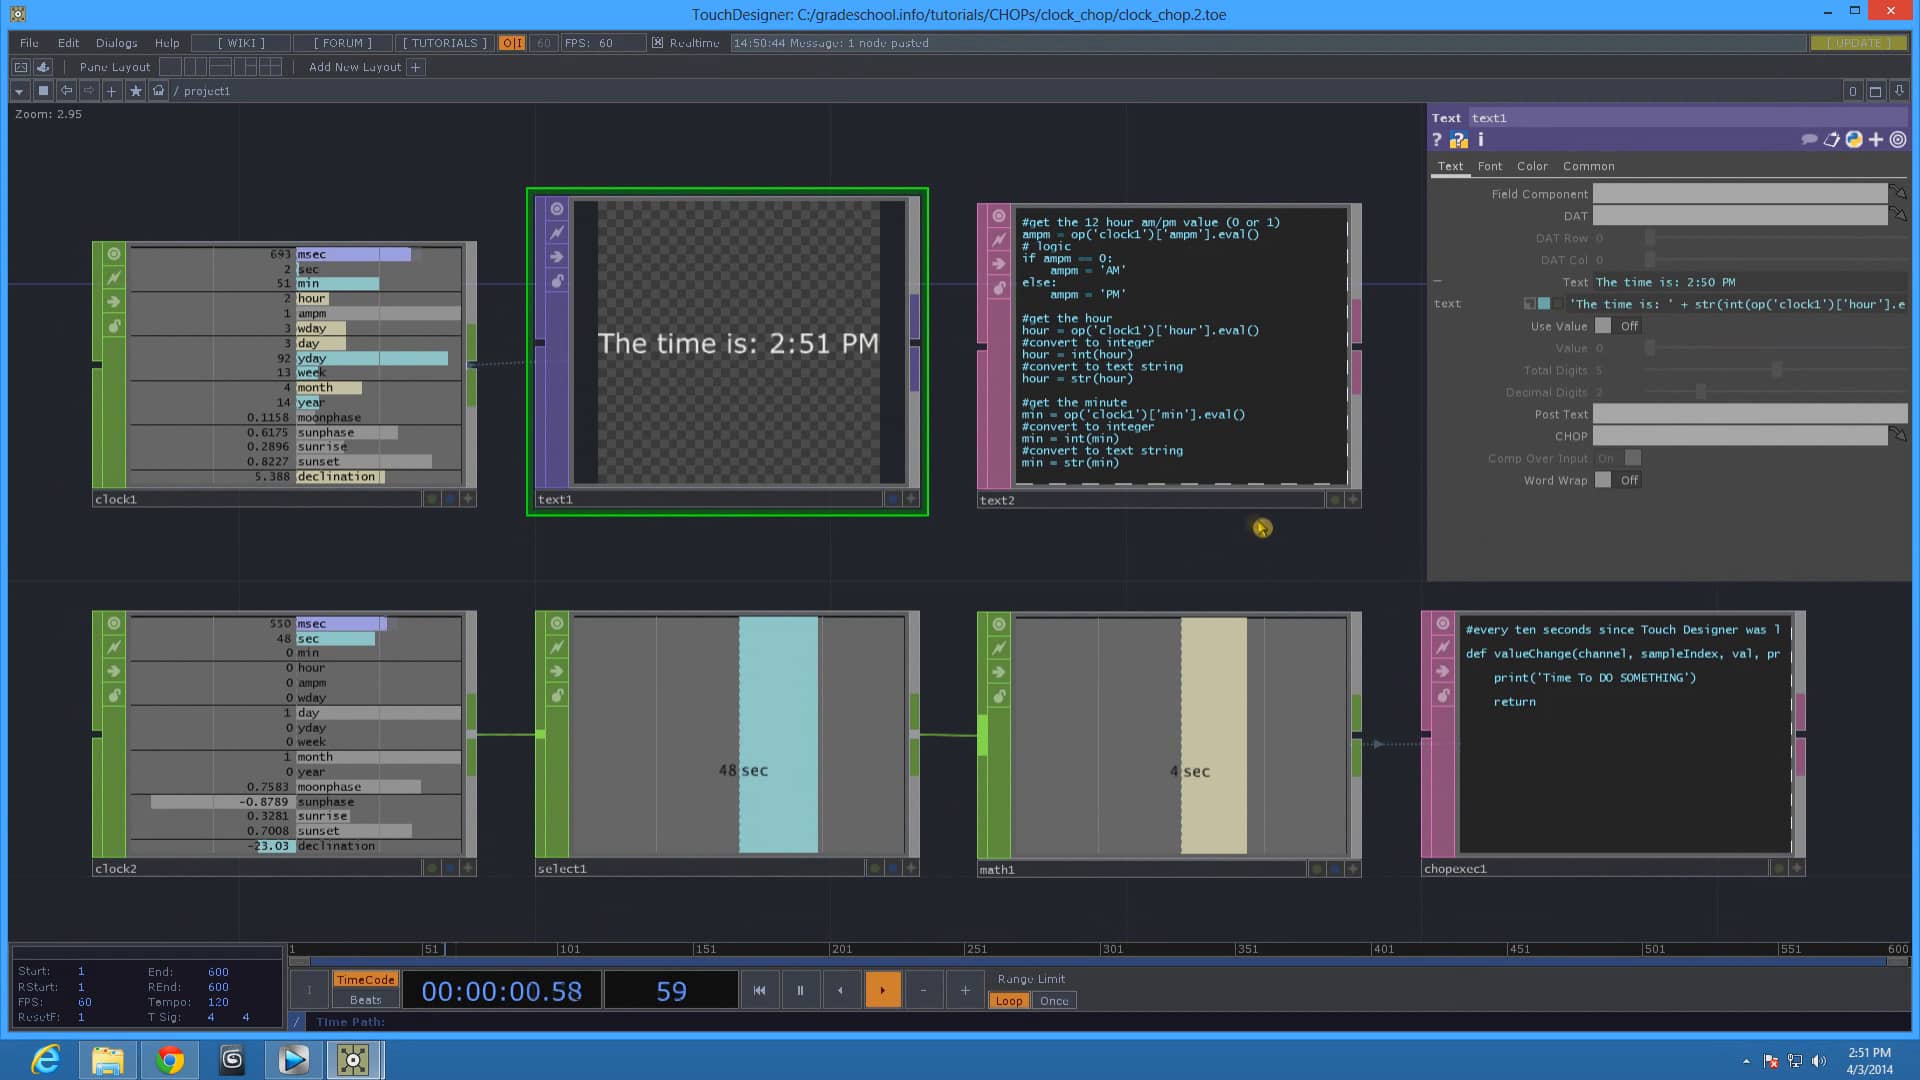Switch to the Font tab

(1489, 166)
